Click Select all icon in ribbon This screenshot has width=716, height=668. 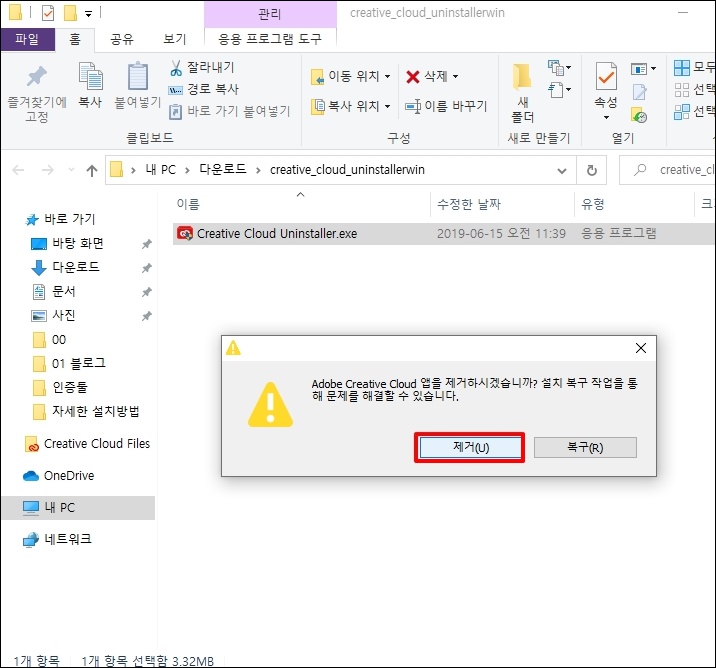[682, 68]
